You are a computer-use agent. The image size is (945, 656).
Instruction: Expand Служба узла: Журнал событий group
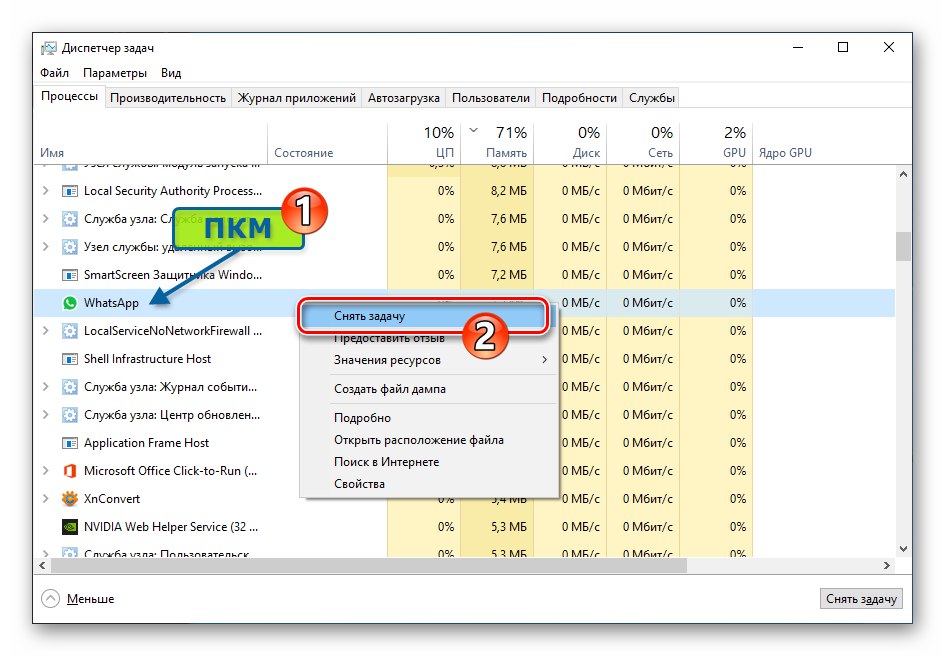pyautogui.click(x=46, y=387)
